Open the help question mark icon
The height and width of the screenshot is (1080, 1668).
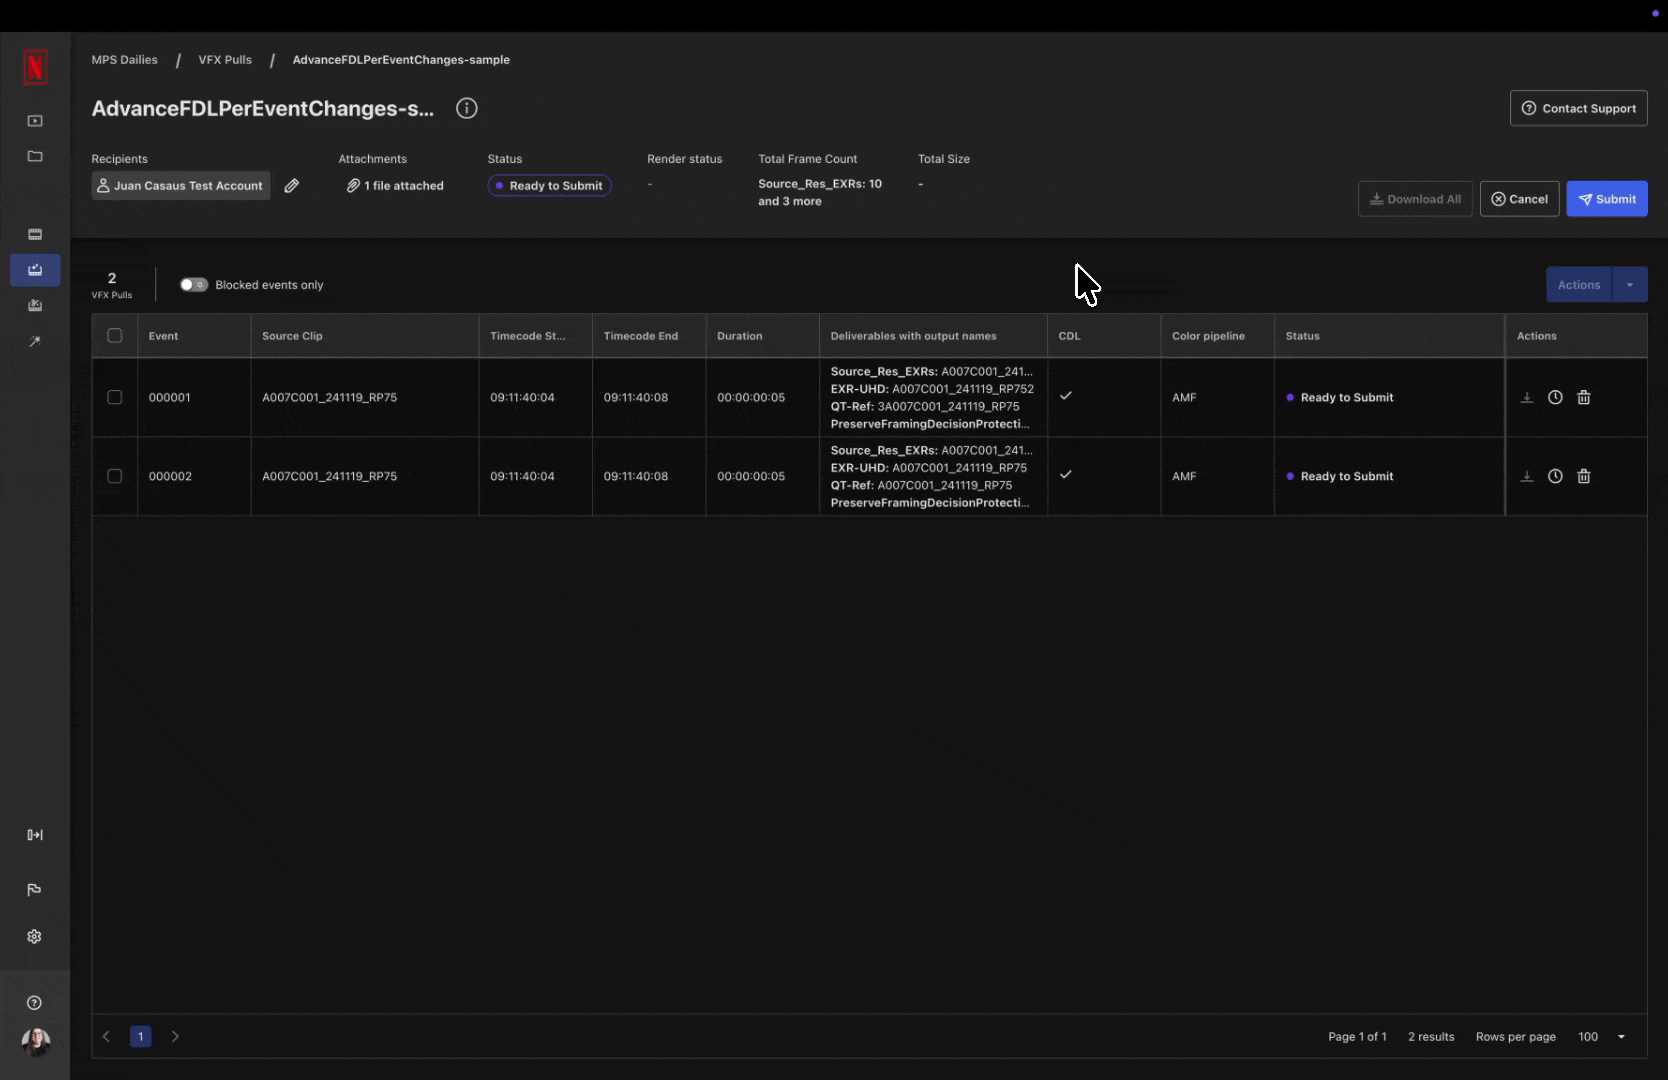35,1003
